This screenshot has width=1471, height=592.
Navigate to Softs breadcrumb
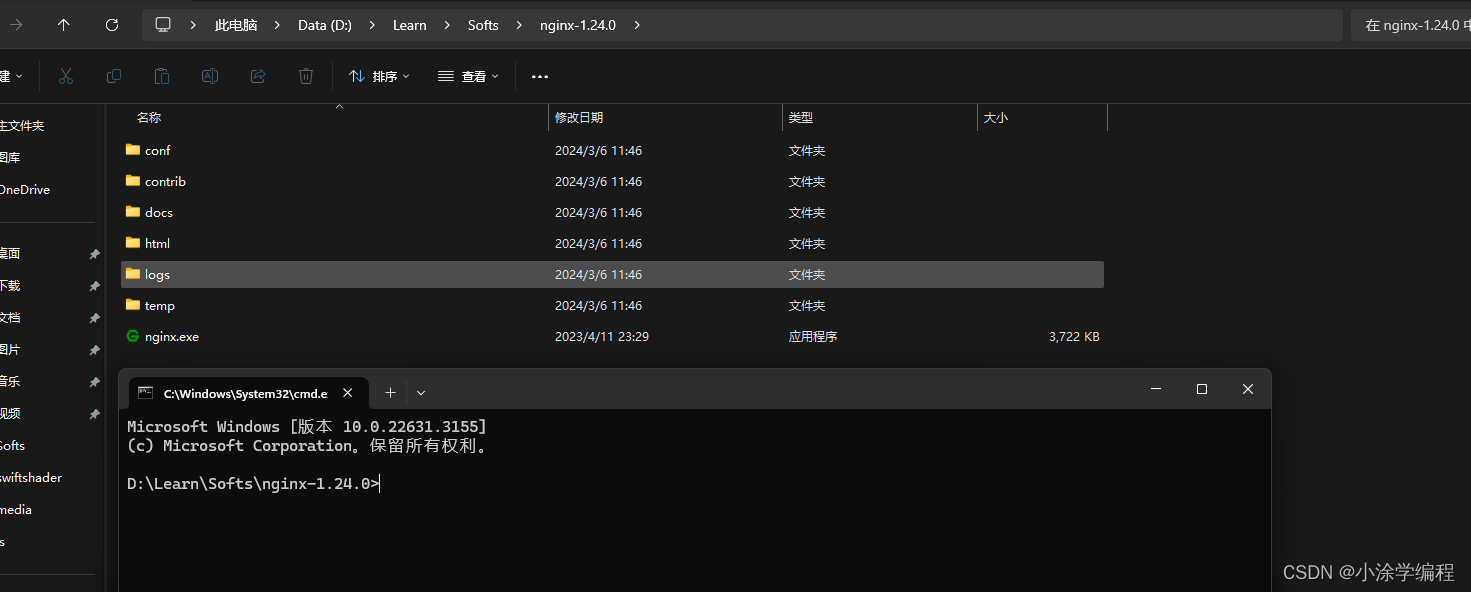pos(483,25)
